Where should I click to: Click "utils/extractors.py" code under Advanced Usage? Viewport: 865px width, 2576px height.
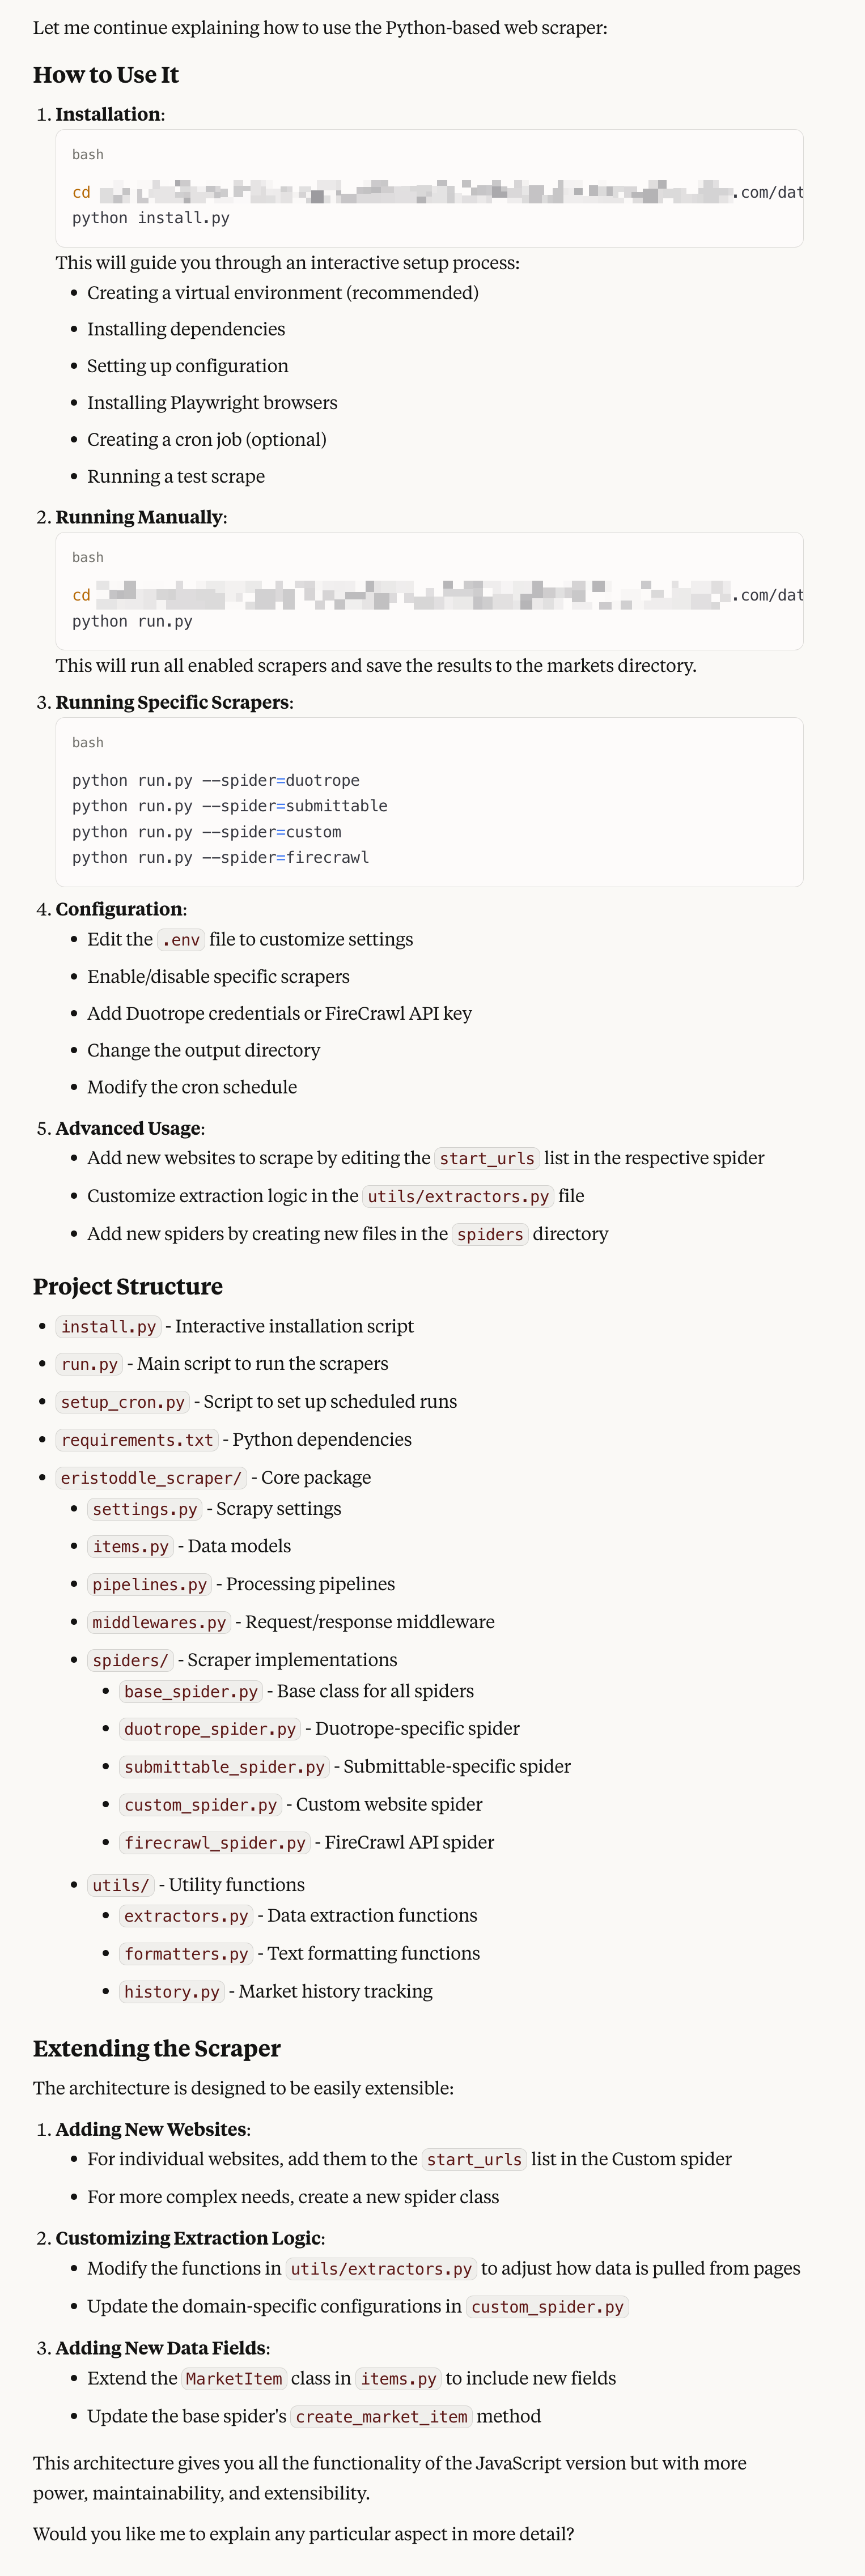[x=458, y=1197]
